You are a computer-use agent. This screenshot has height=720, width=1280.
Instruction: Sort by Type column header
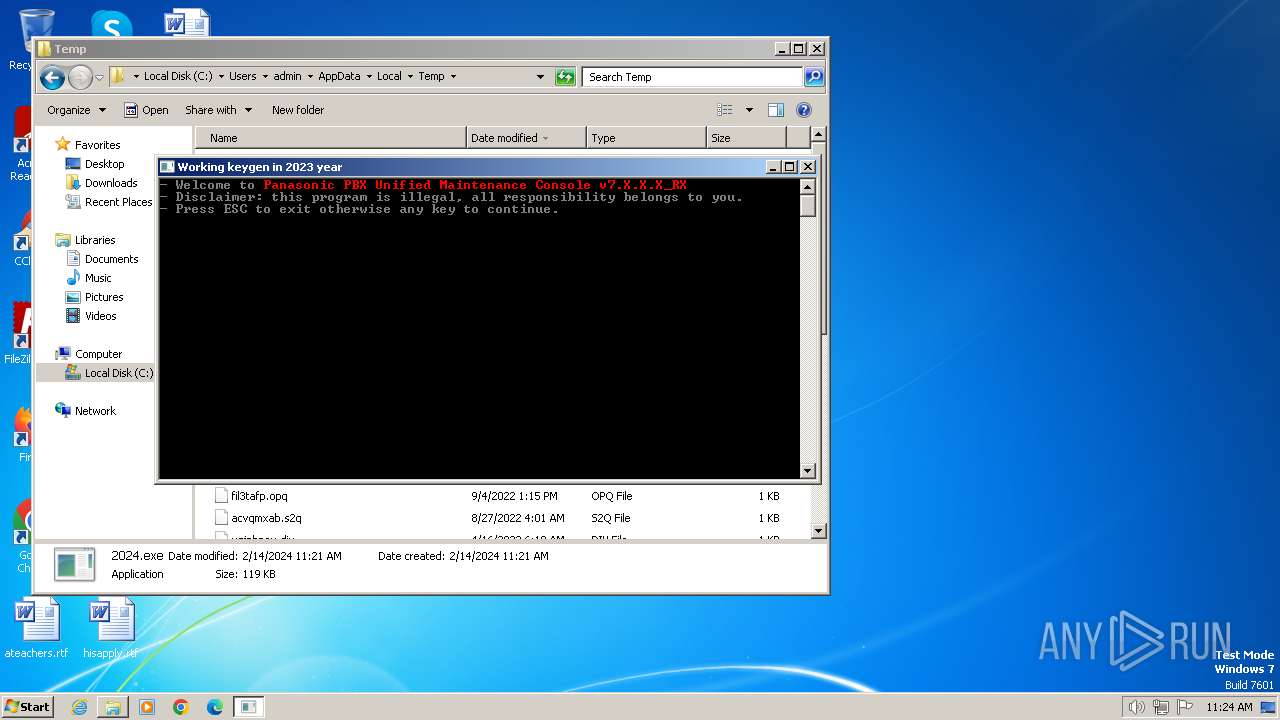(x=646, y=138)
